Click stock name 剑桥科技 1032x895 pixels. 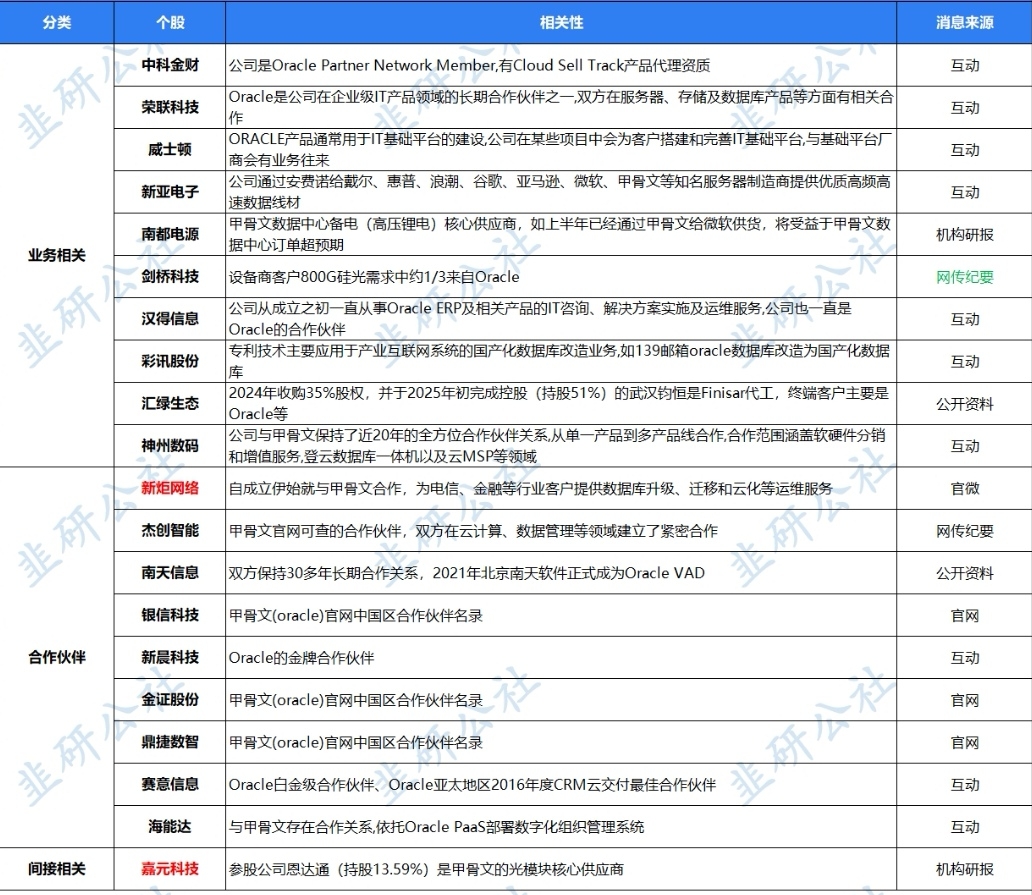(x=170, y=276)
